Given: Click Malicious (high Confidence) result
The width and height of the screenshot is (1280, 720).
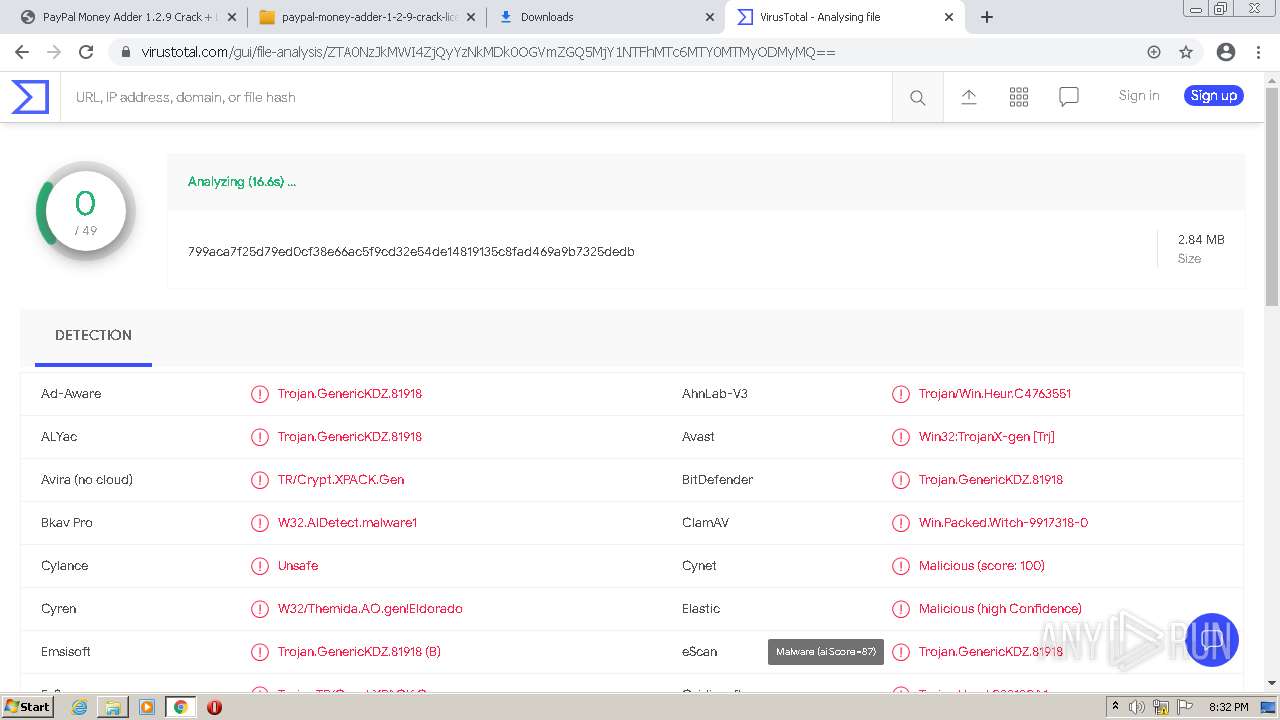Looking at the screenshot, I should [1000, 608].
